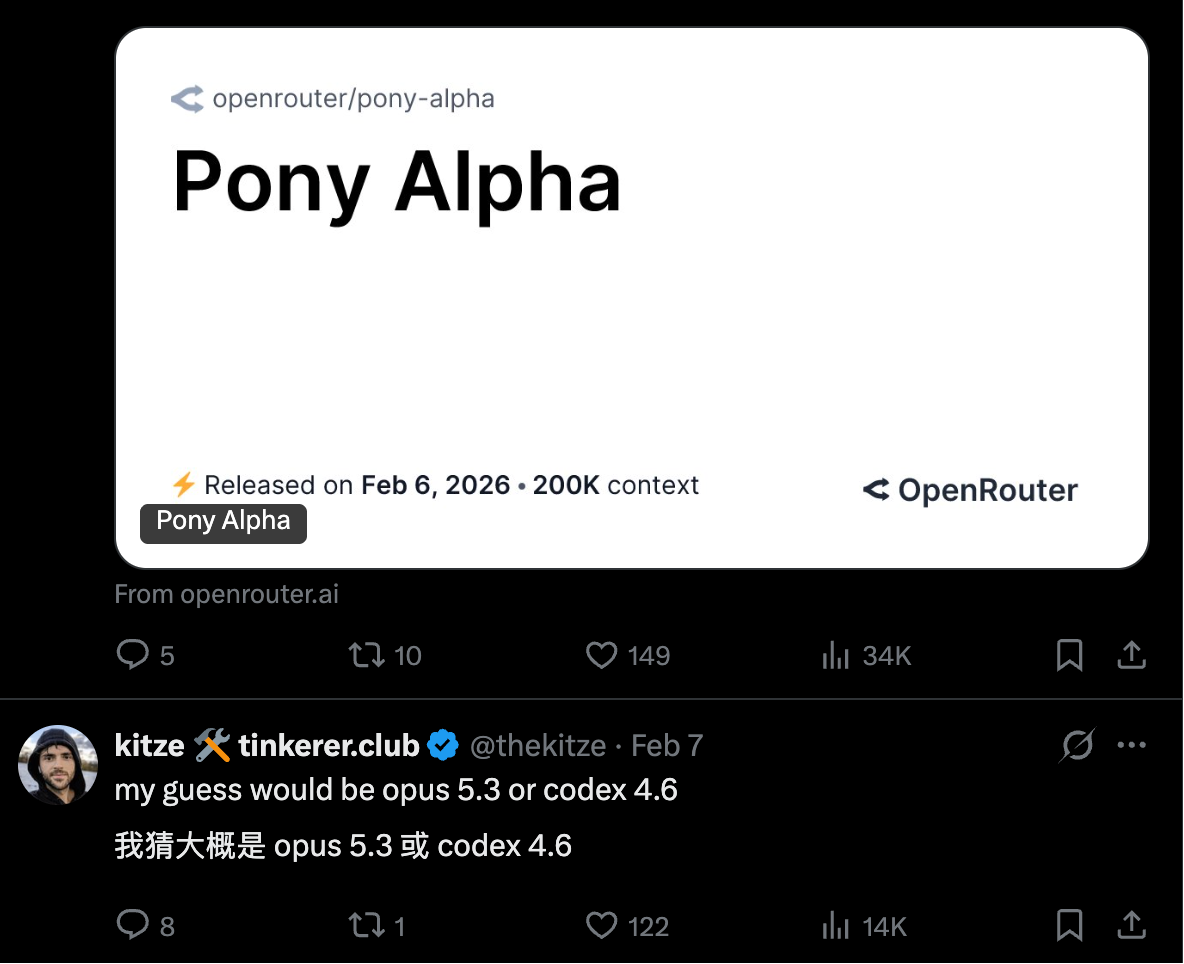Like kitze's guess comment
Viewport: 1184px width, 964px height.
click(601, 925)
